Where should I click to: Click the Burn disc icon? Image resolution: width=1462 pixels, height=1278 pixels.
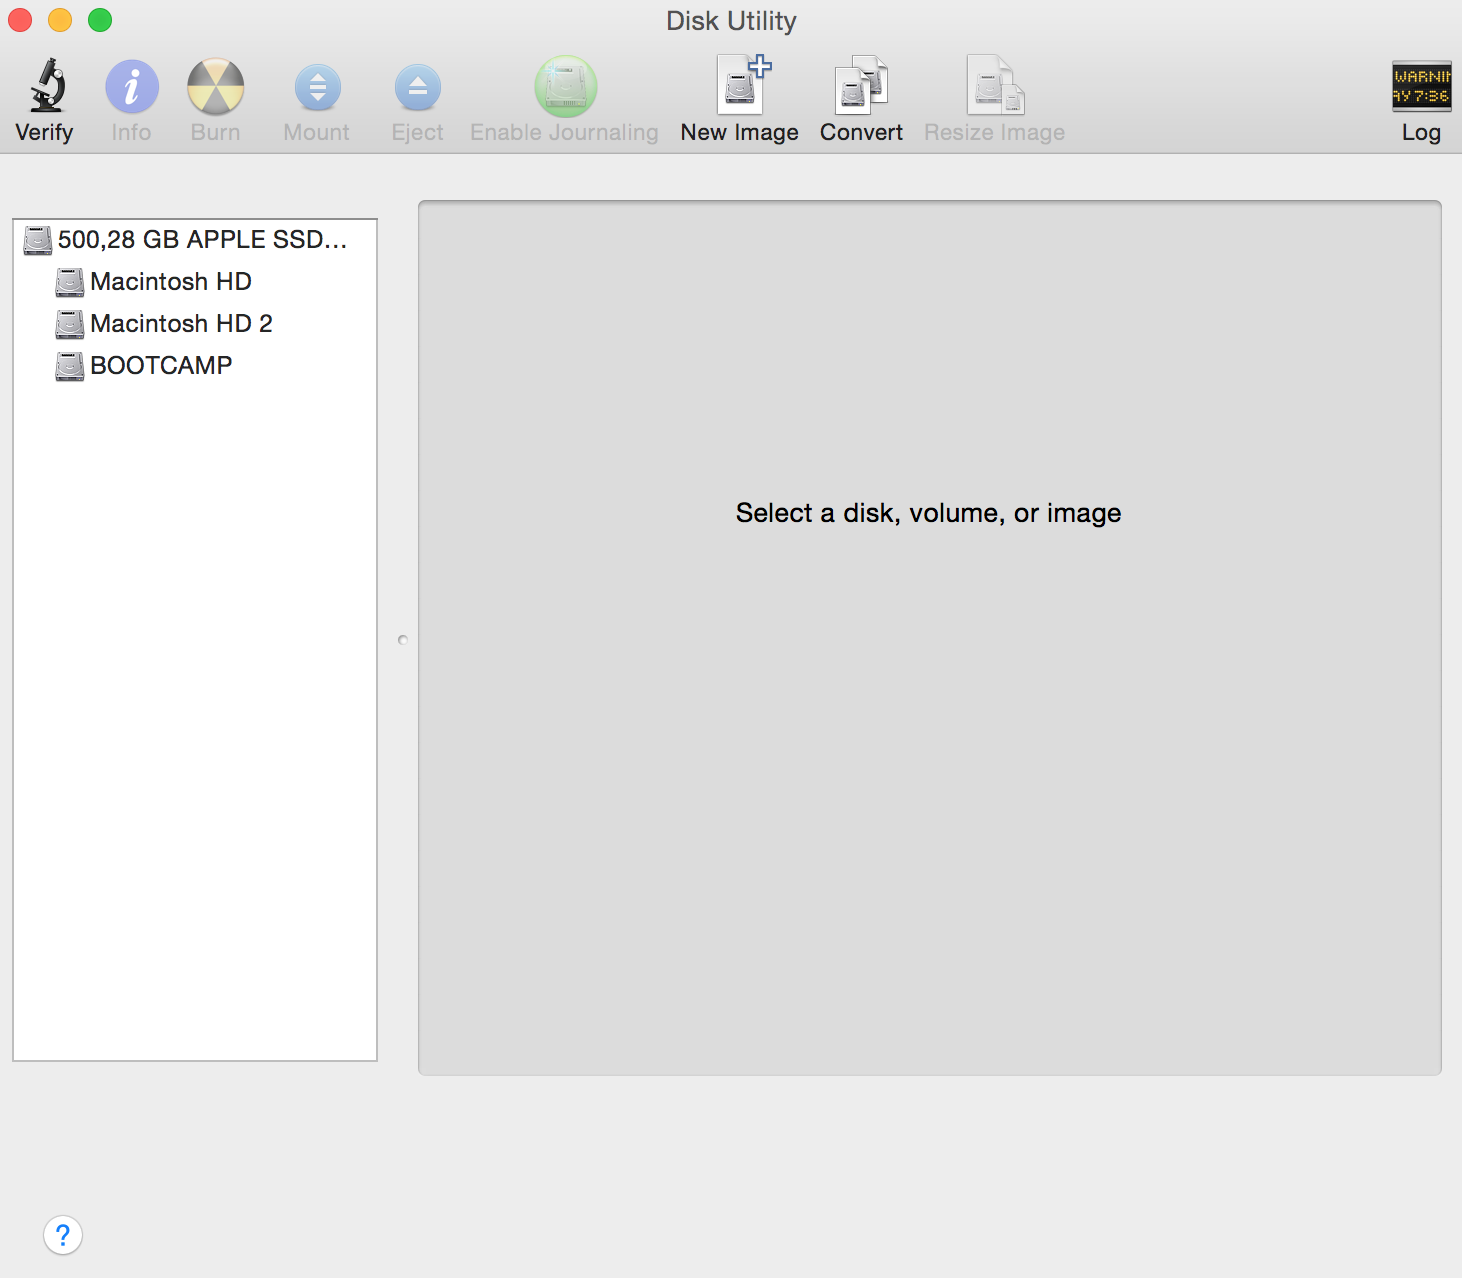[216, 87]
